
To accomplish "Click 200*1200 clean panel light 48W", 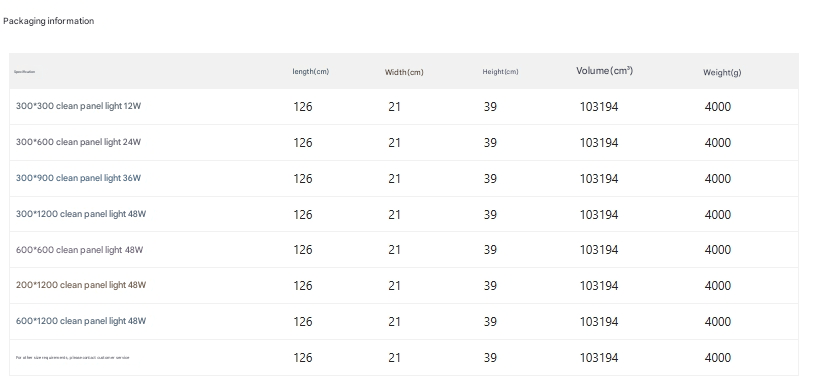I will [x=81, y=285].
